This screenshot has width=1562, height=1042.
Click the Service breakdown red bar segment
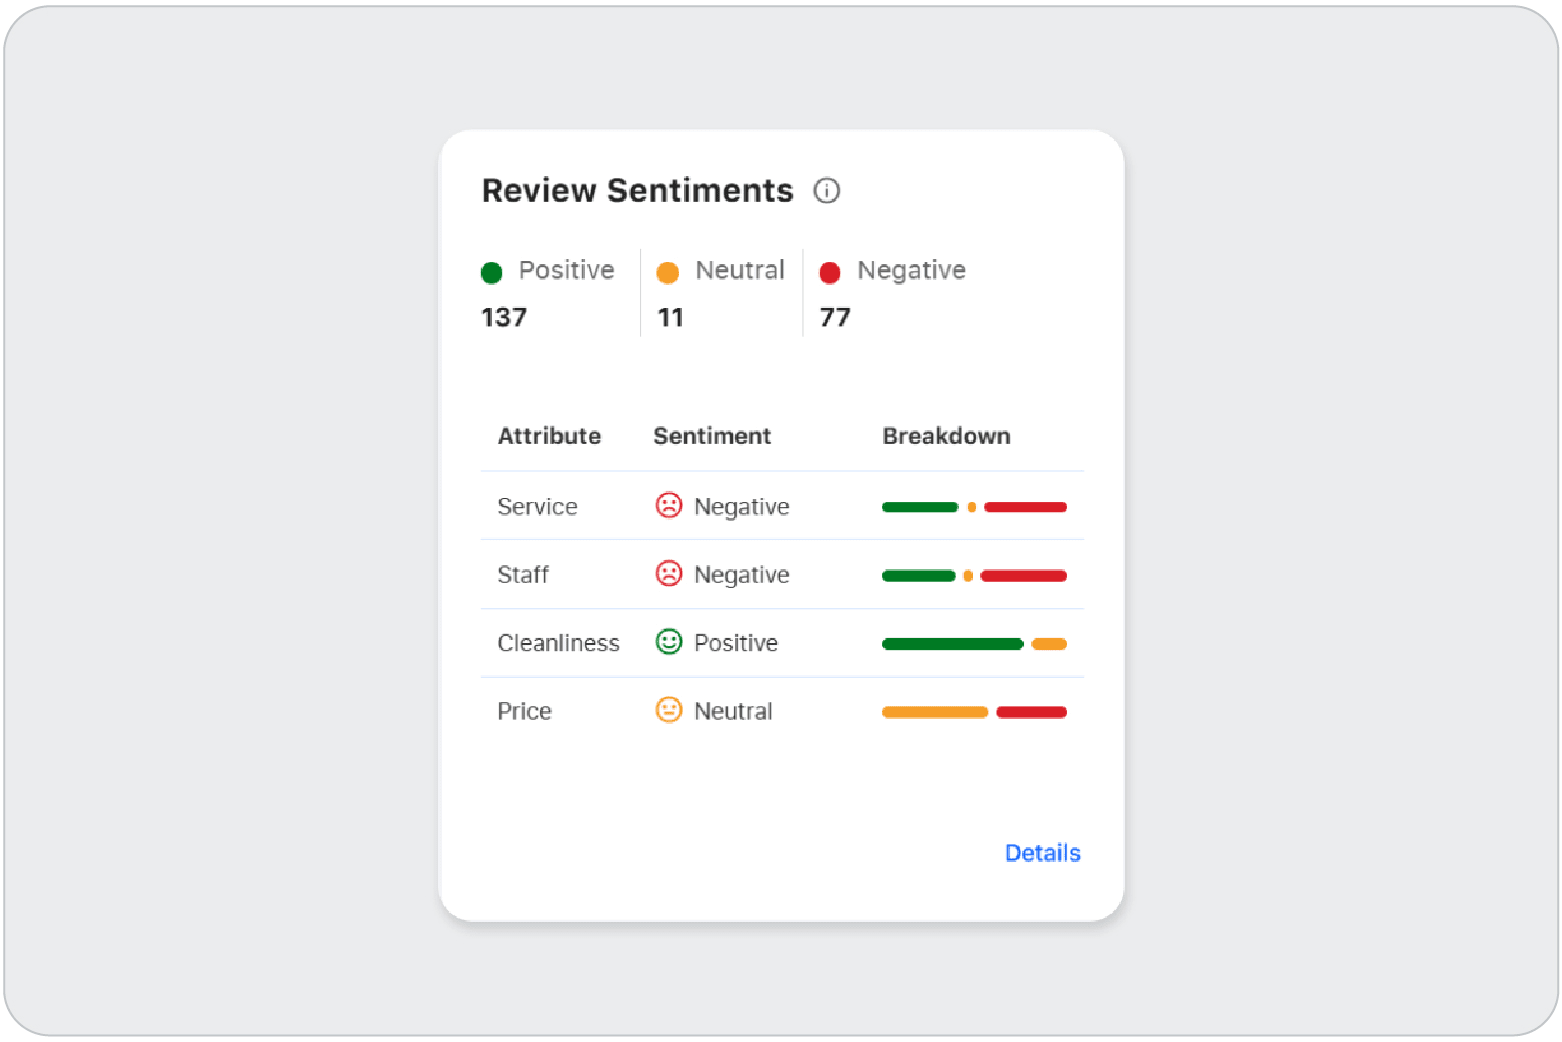1025,507
